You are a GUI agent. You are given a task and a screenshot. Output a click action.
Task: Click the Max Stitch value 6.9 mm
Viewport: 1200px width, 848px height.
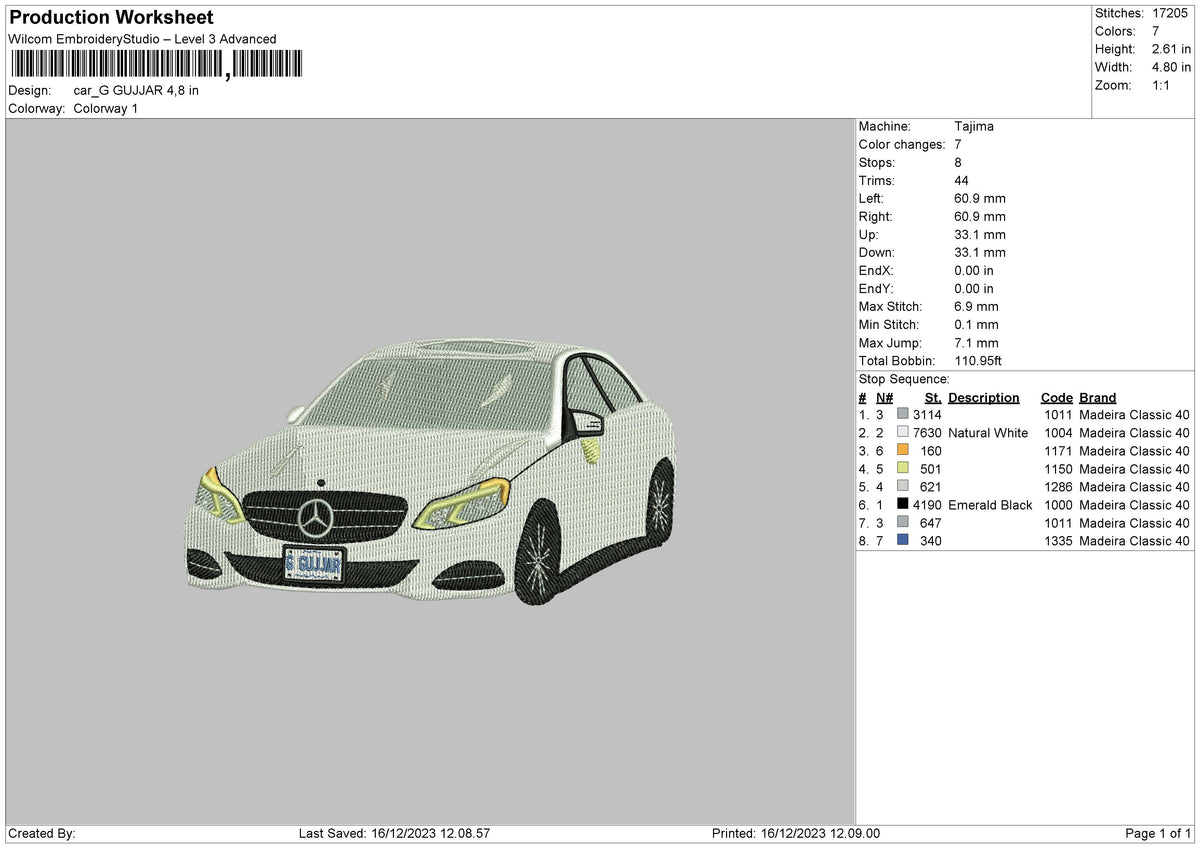[976, 306]
